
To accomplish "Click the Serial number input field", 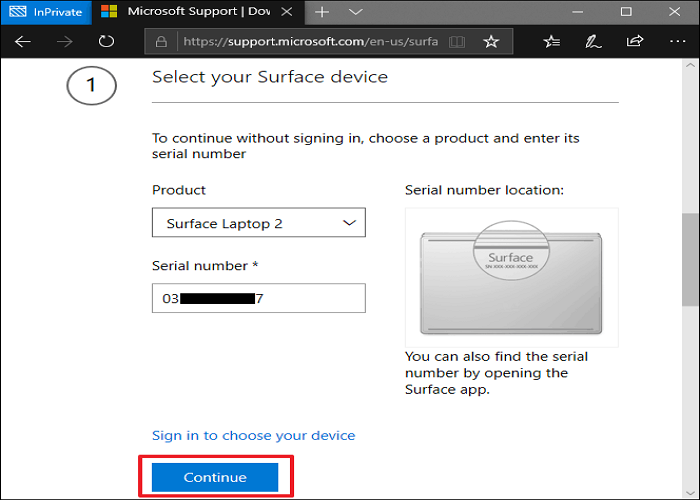I will [259, 298].
